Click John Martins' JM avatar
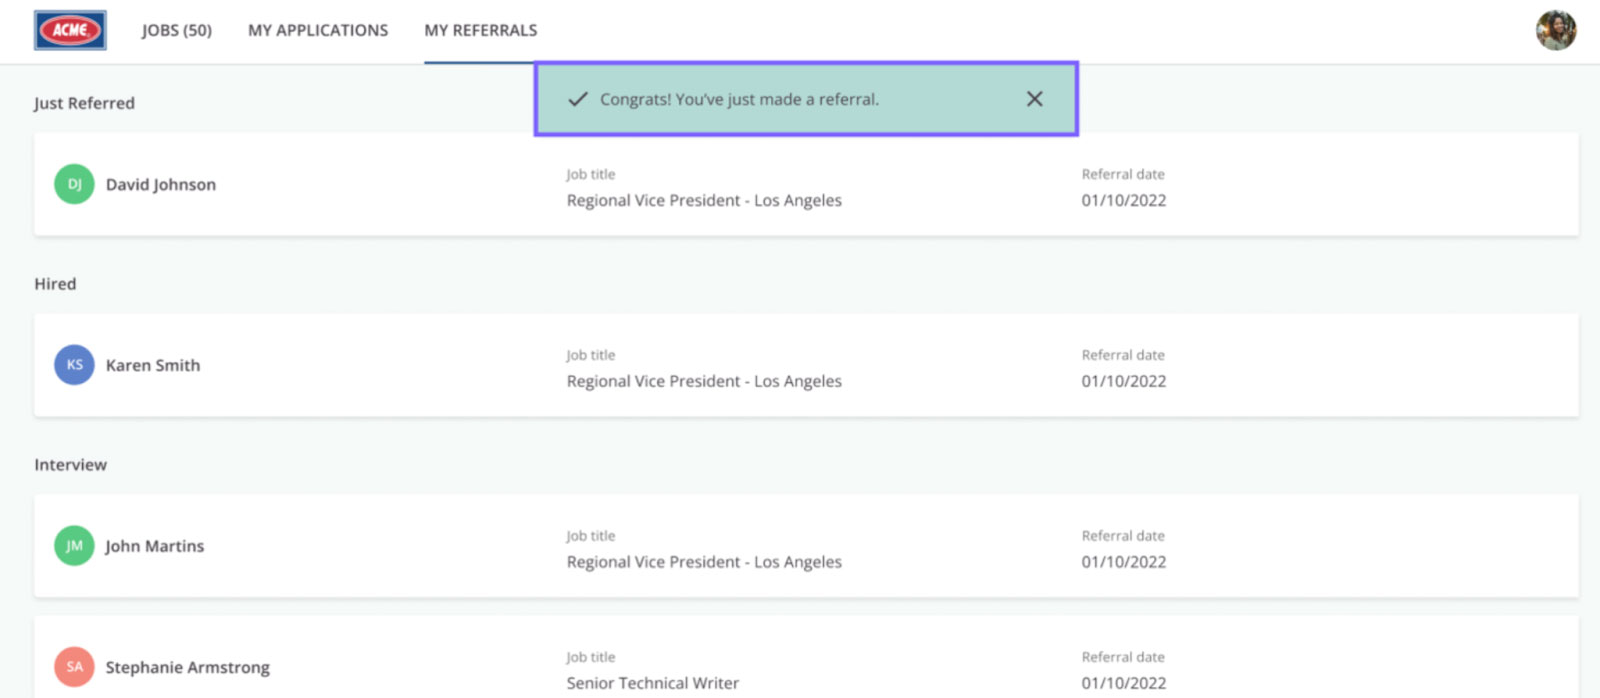The image size is (1600, 698). coord(74,546)
